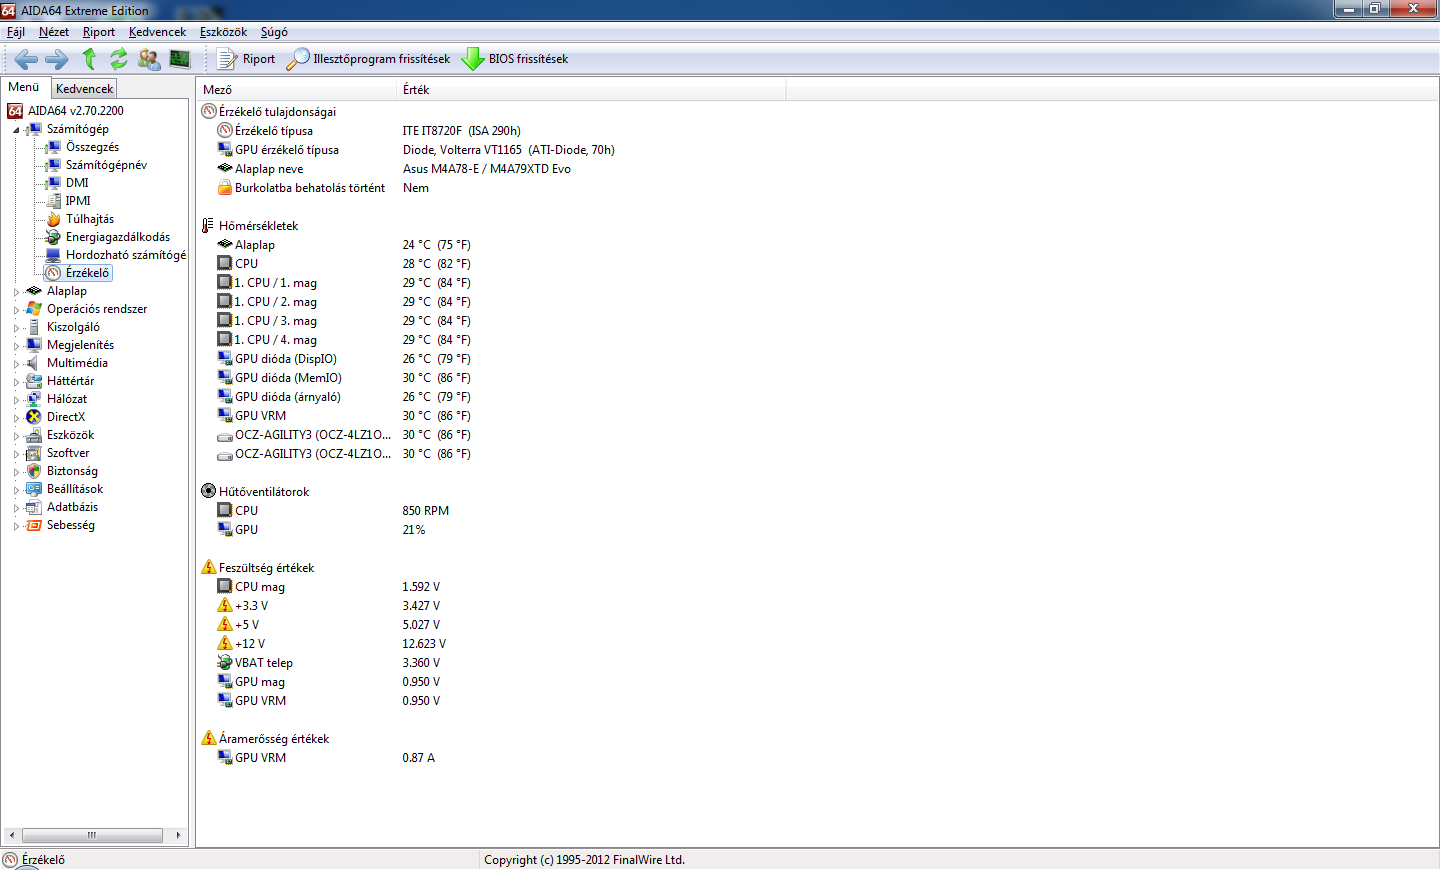Click the Beállítások tree icon

point(34,489)
